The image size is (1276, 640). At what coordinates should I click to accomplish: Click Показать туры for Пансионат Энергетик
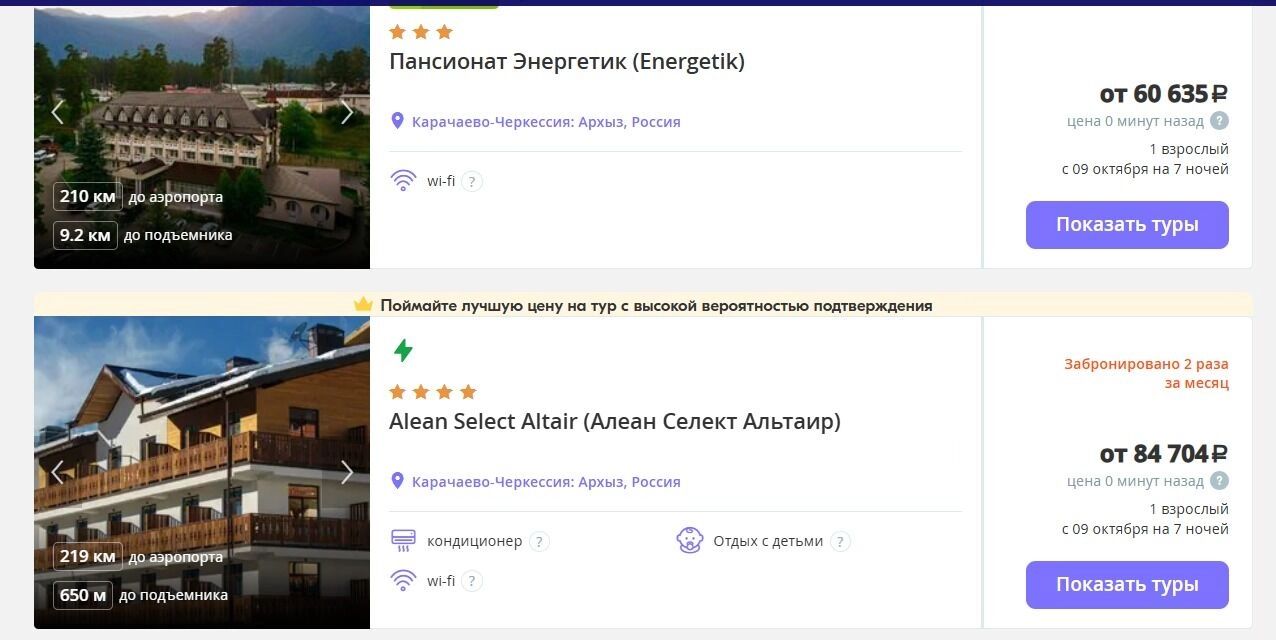pyautogui.click(x=1126, y=225)
